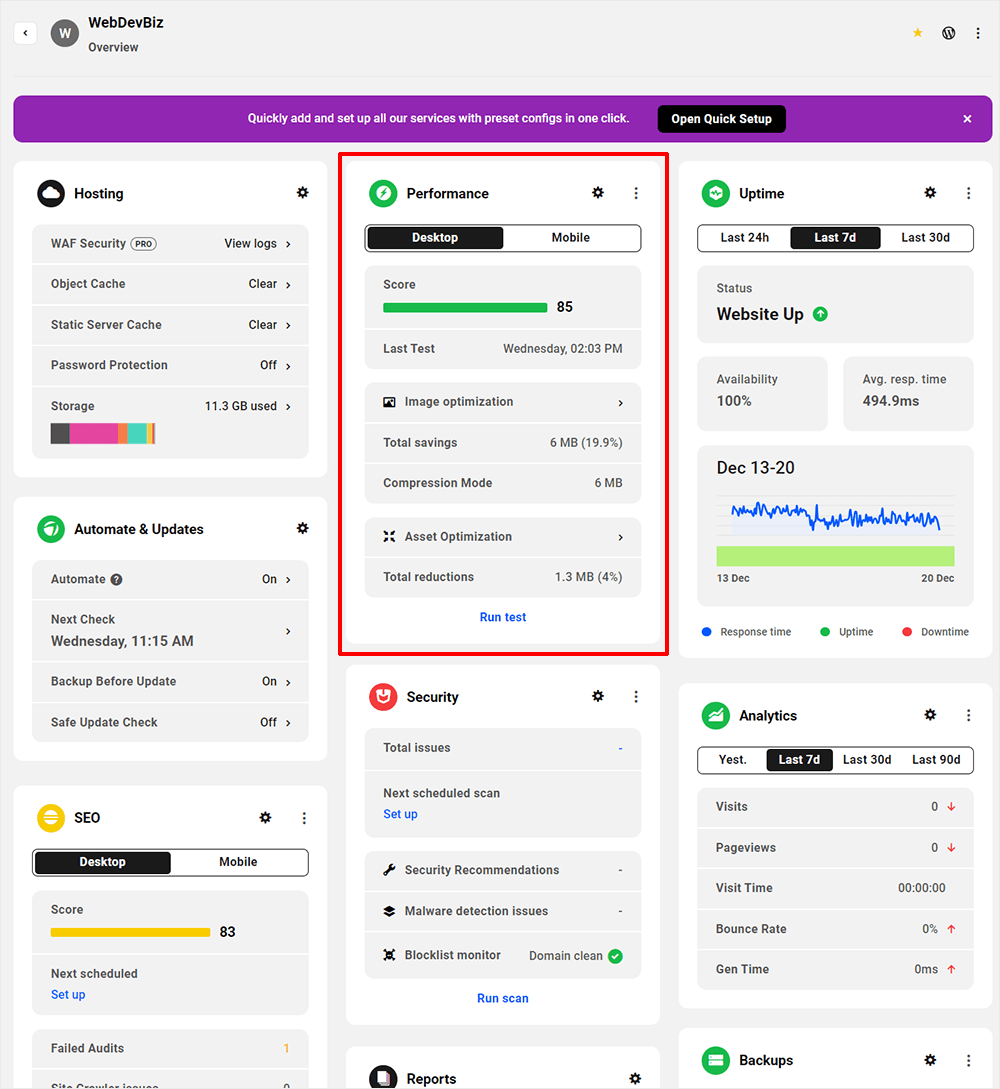1000x1089 pixels.
Task: Click Performance score green bar
Action: (465, 308)
